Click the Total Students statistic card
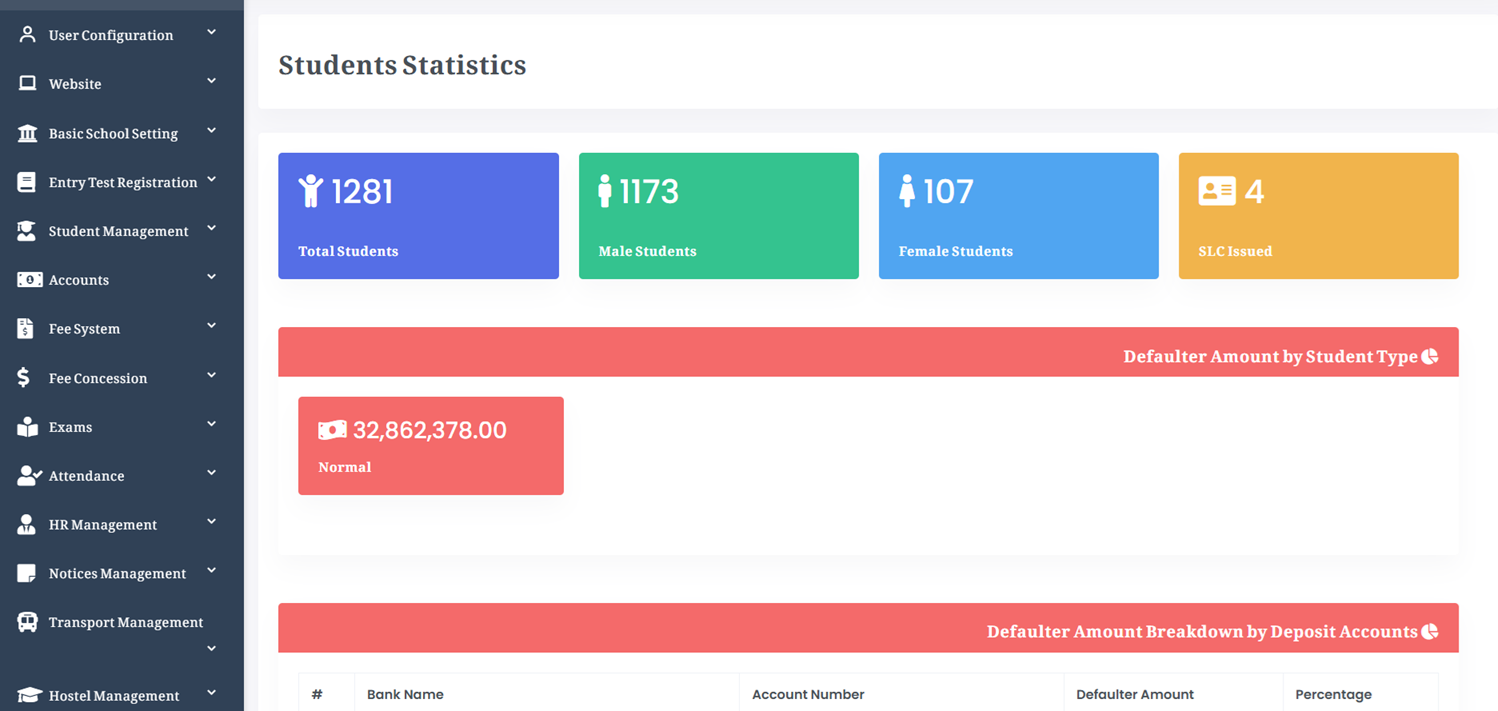The image size is (1498, 711). [x=418, y=216]
